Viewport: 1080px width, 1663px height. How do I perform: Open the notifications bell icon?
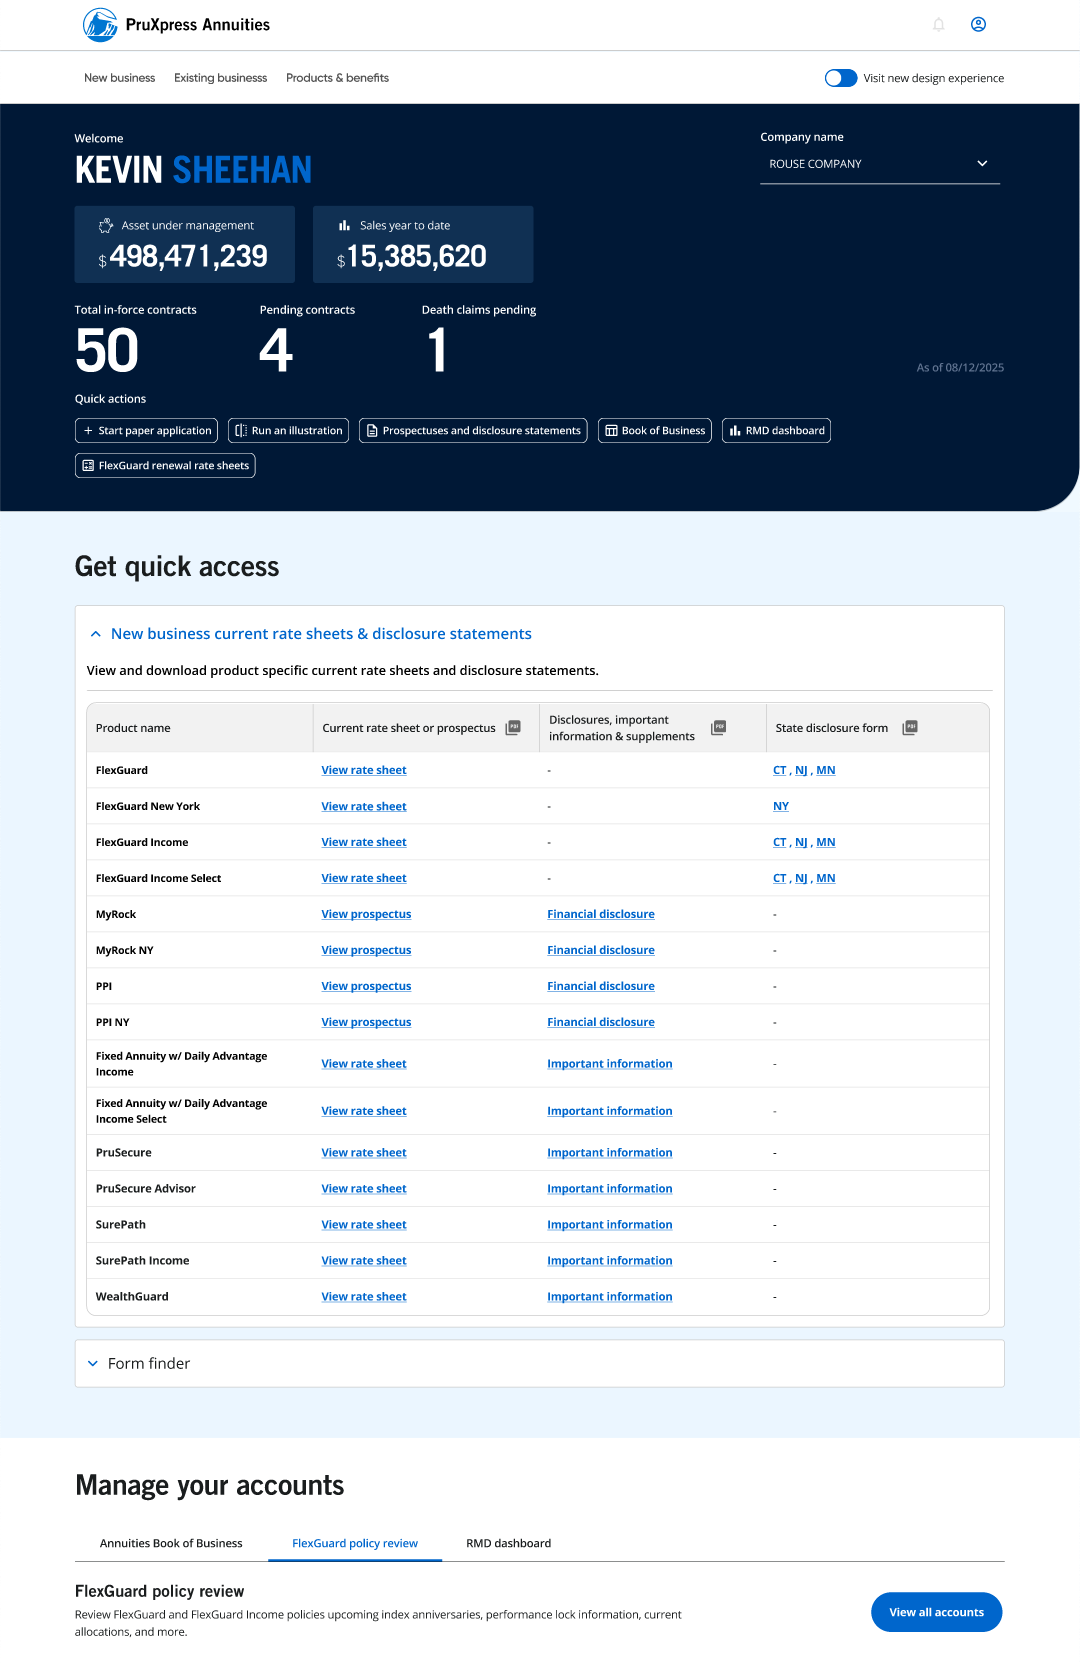938,24
